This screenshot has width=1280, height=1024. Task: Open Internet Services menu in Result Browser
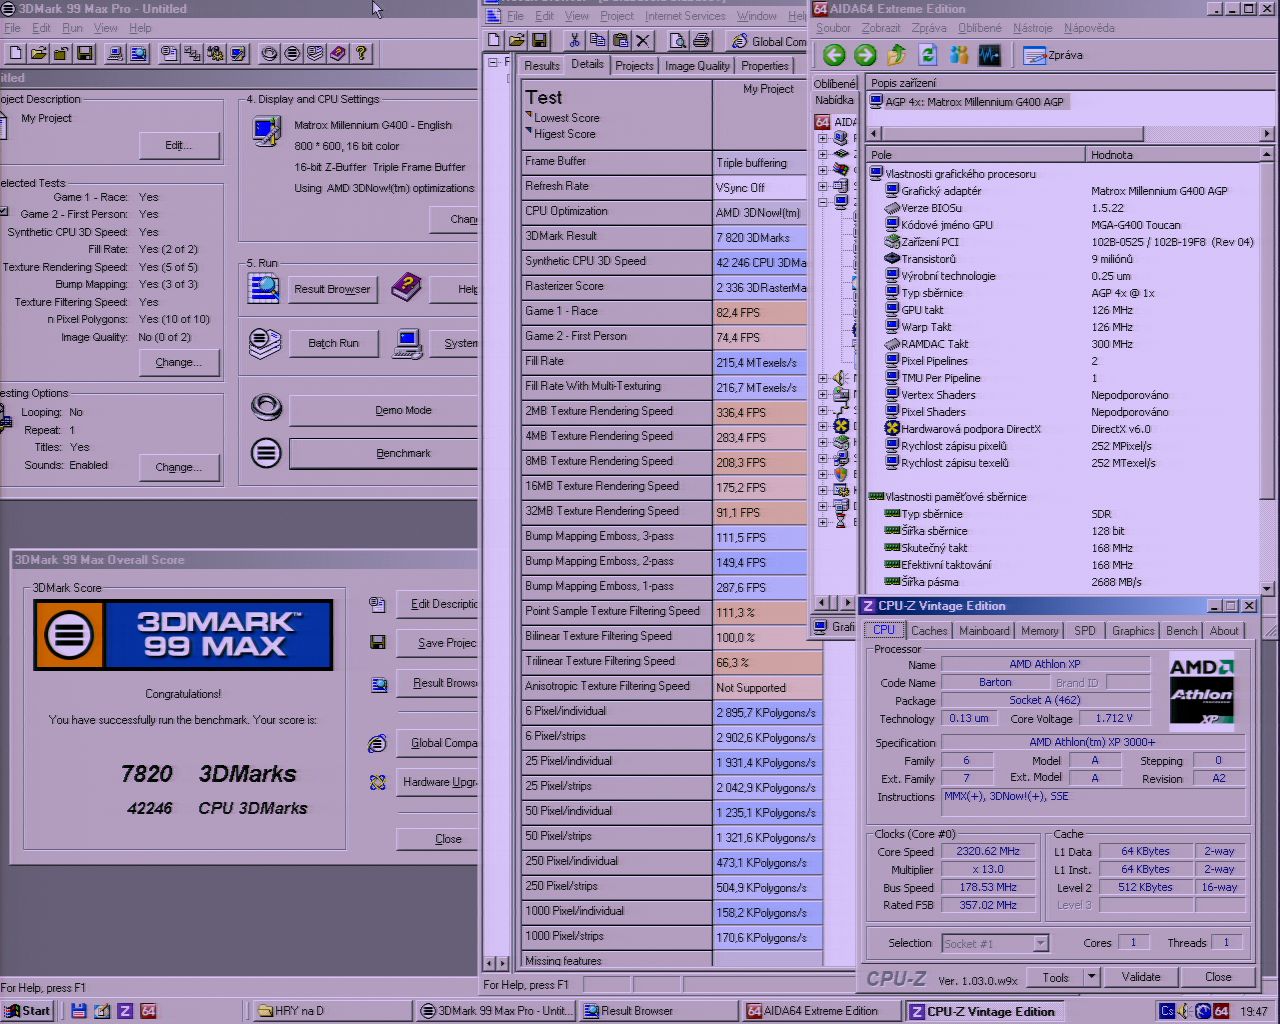pos(685,16)
